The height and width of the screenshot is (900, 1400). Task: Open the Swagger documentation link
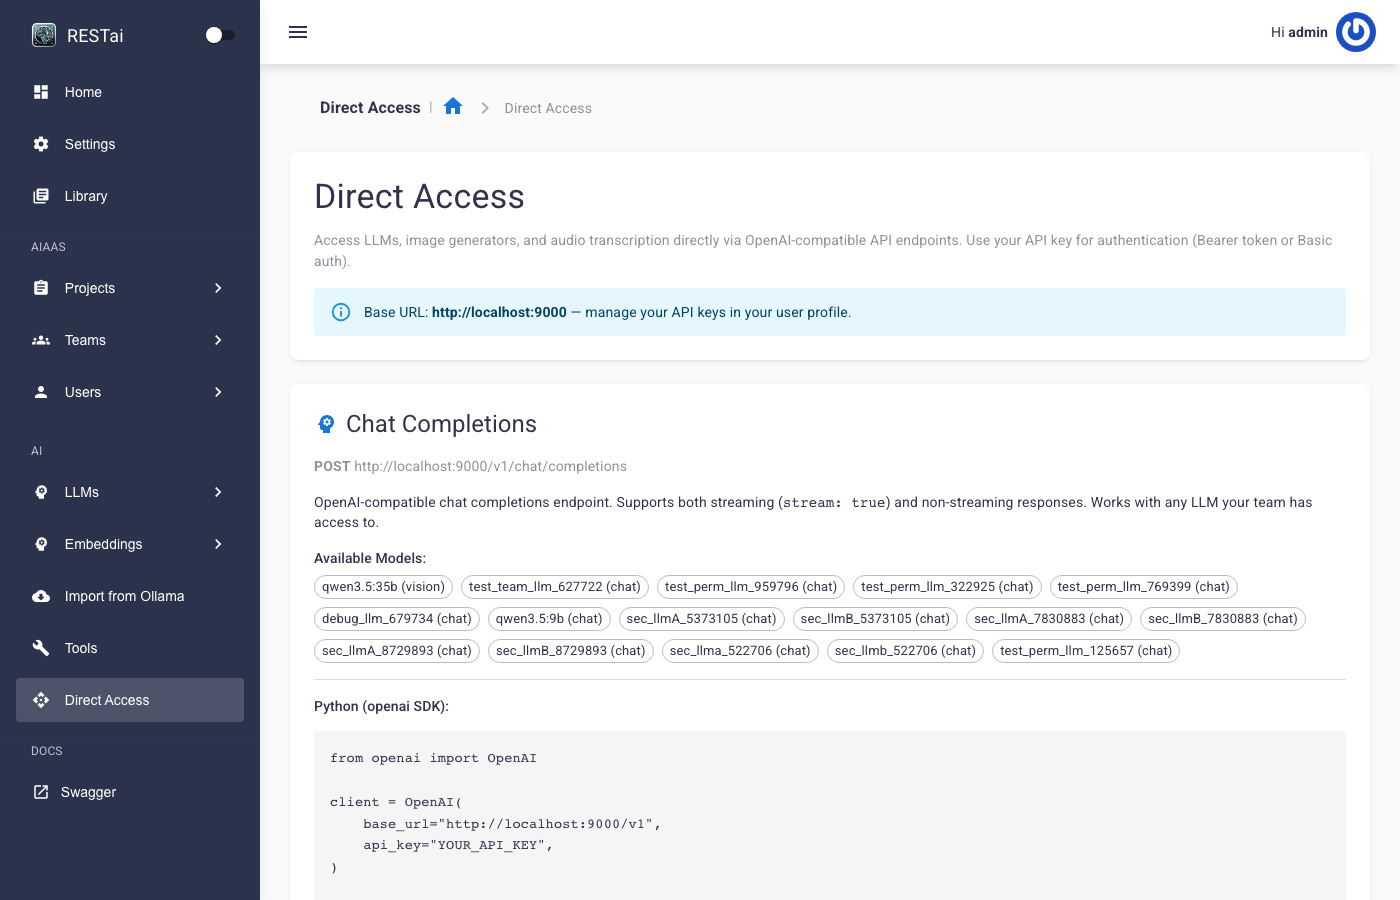[88, 792]
